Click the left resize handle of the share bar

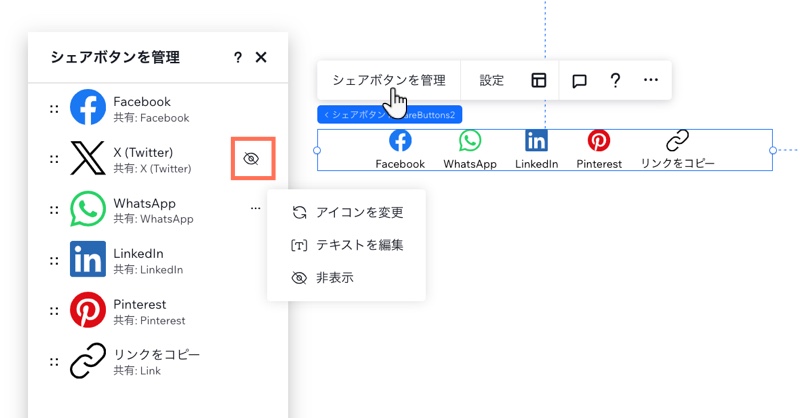(x=317, y=150)
